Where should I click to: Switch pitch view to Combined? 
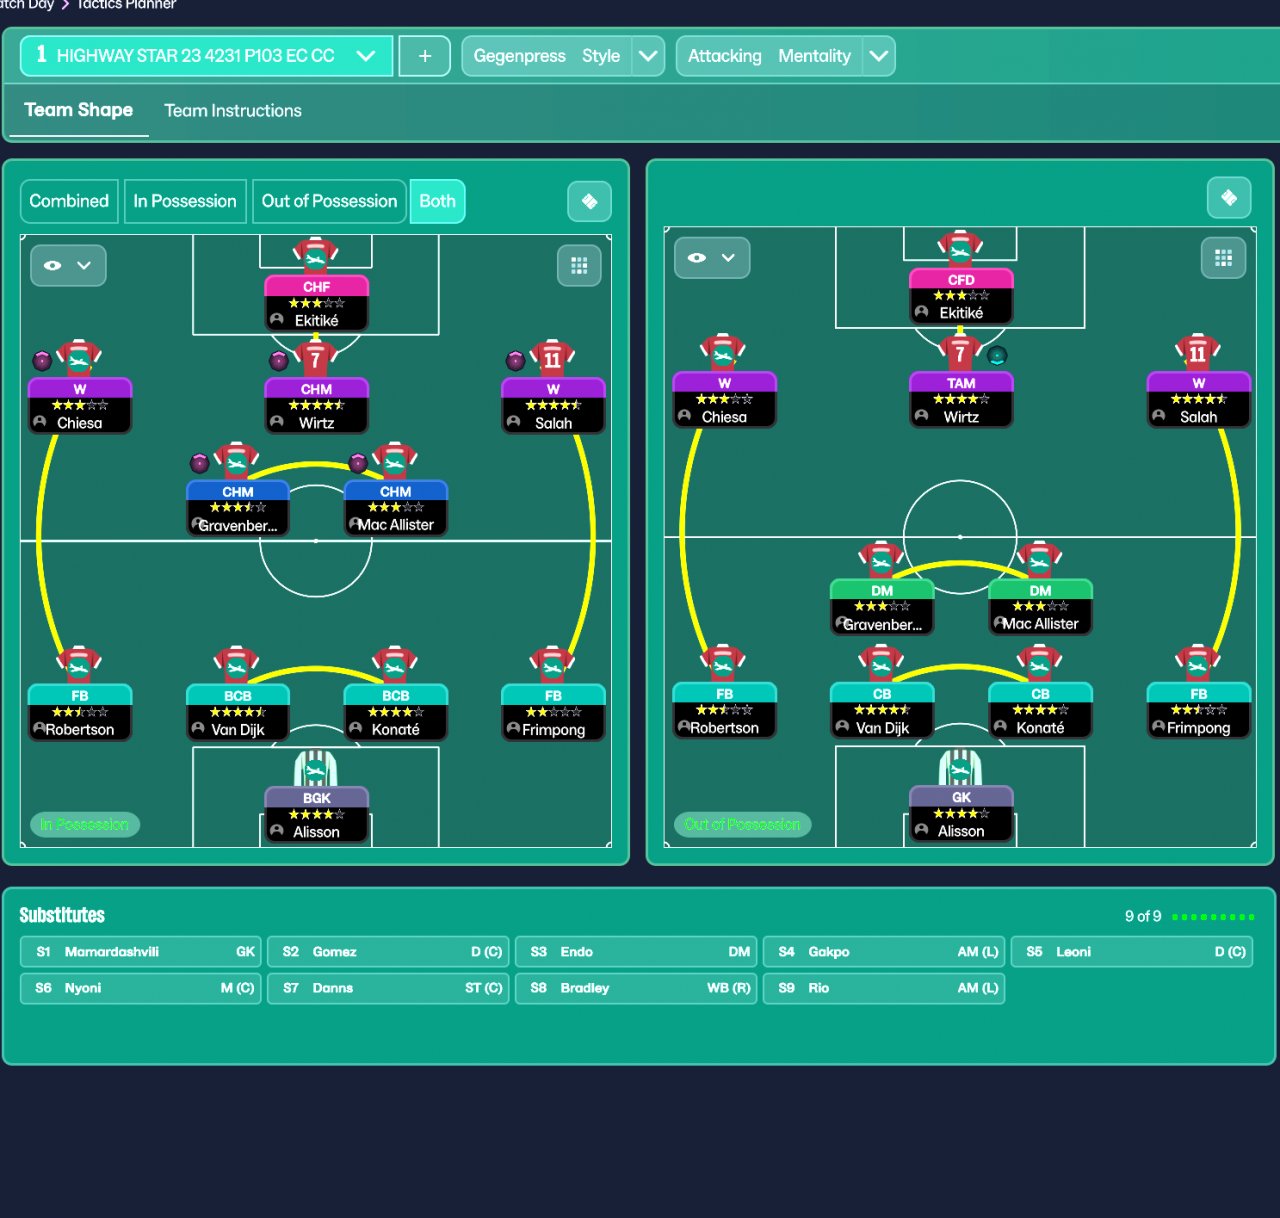(x=69, y=201)
